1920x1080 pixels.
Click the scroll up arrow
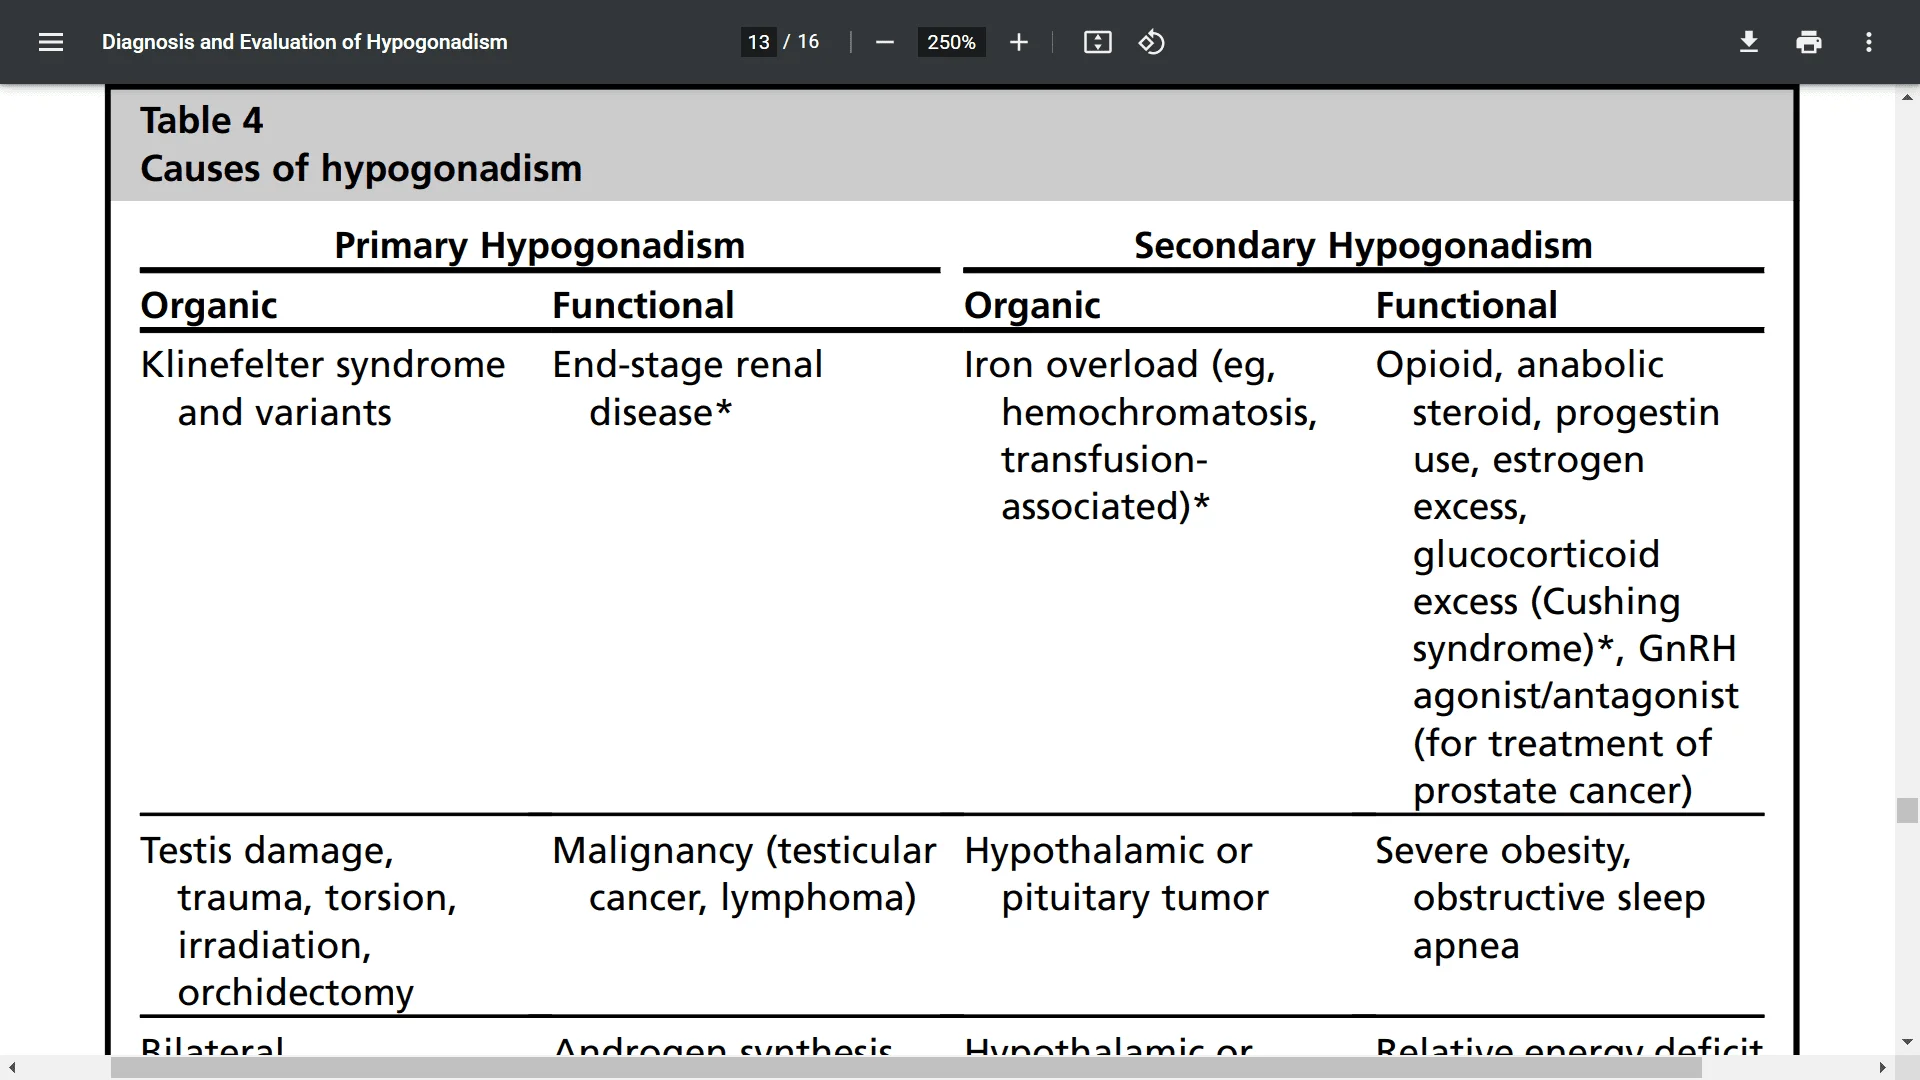pyautogui.click(x=1907, y=97)
